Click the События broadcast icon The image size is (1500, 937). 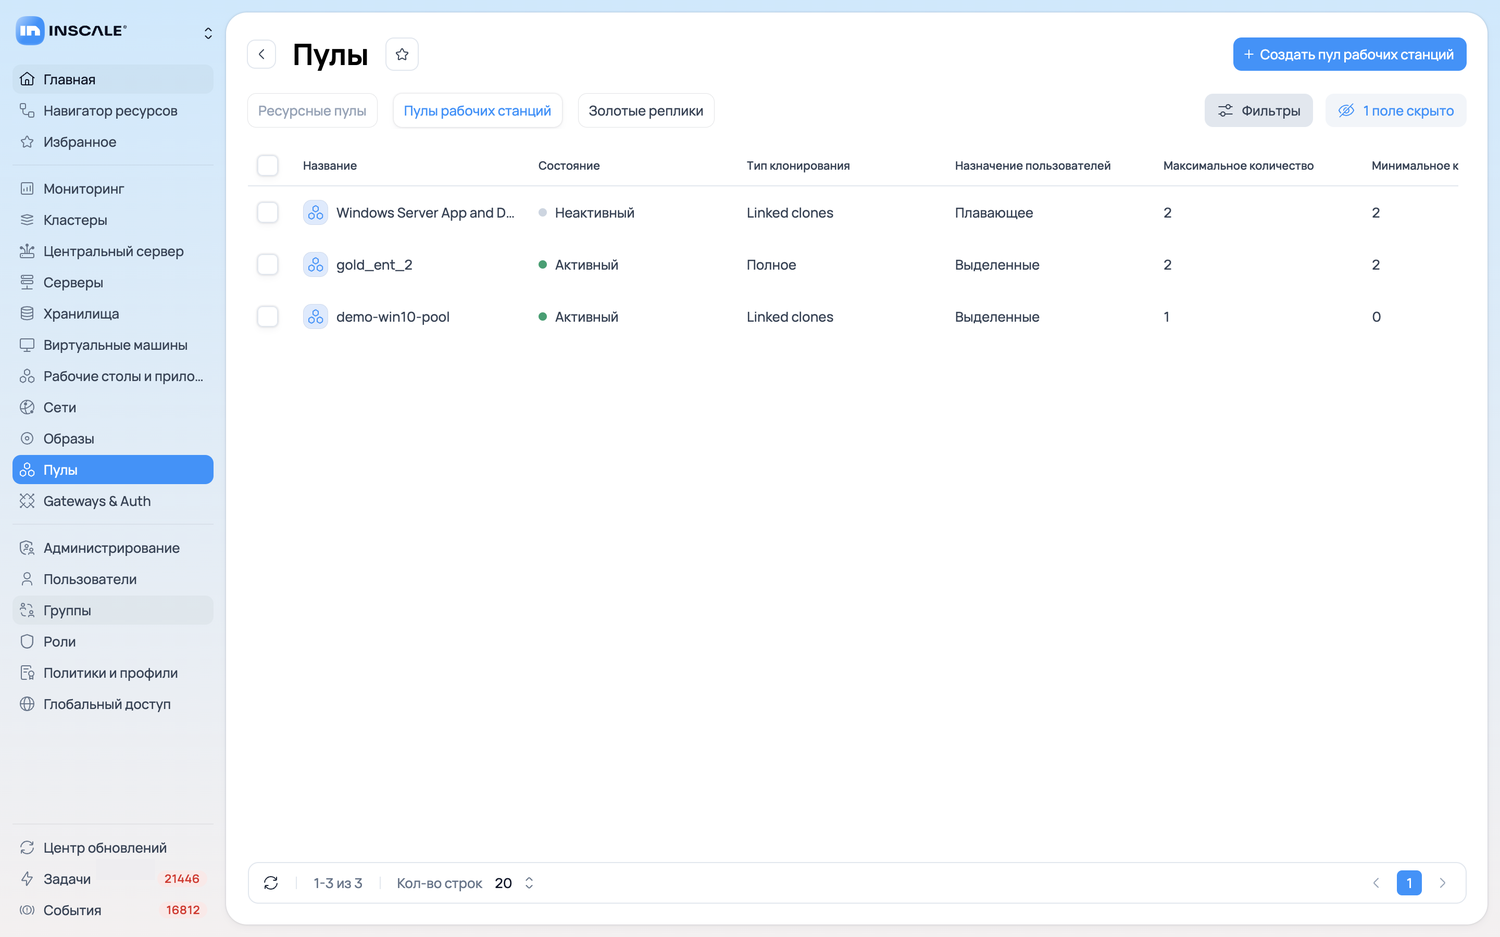27,910
